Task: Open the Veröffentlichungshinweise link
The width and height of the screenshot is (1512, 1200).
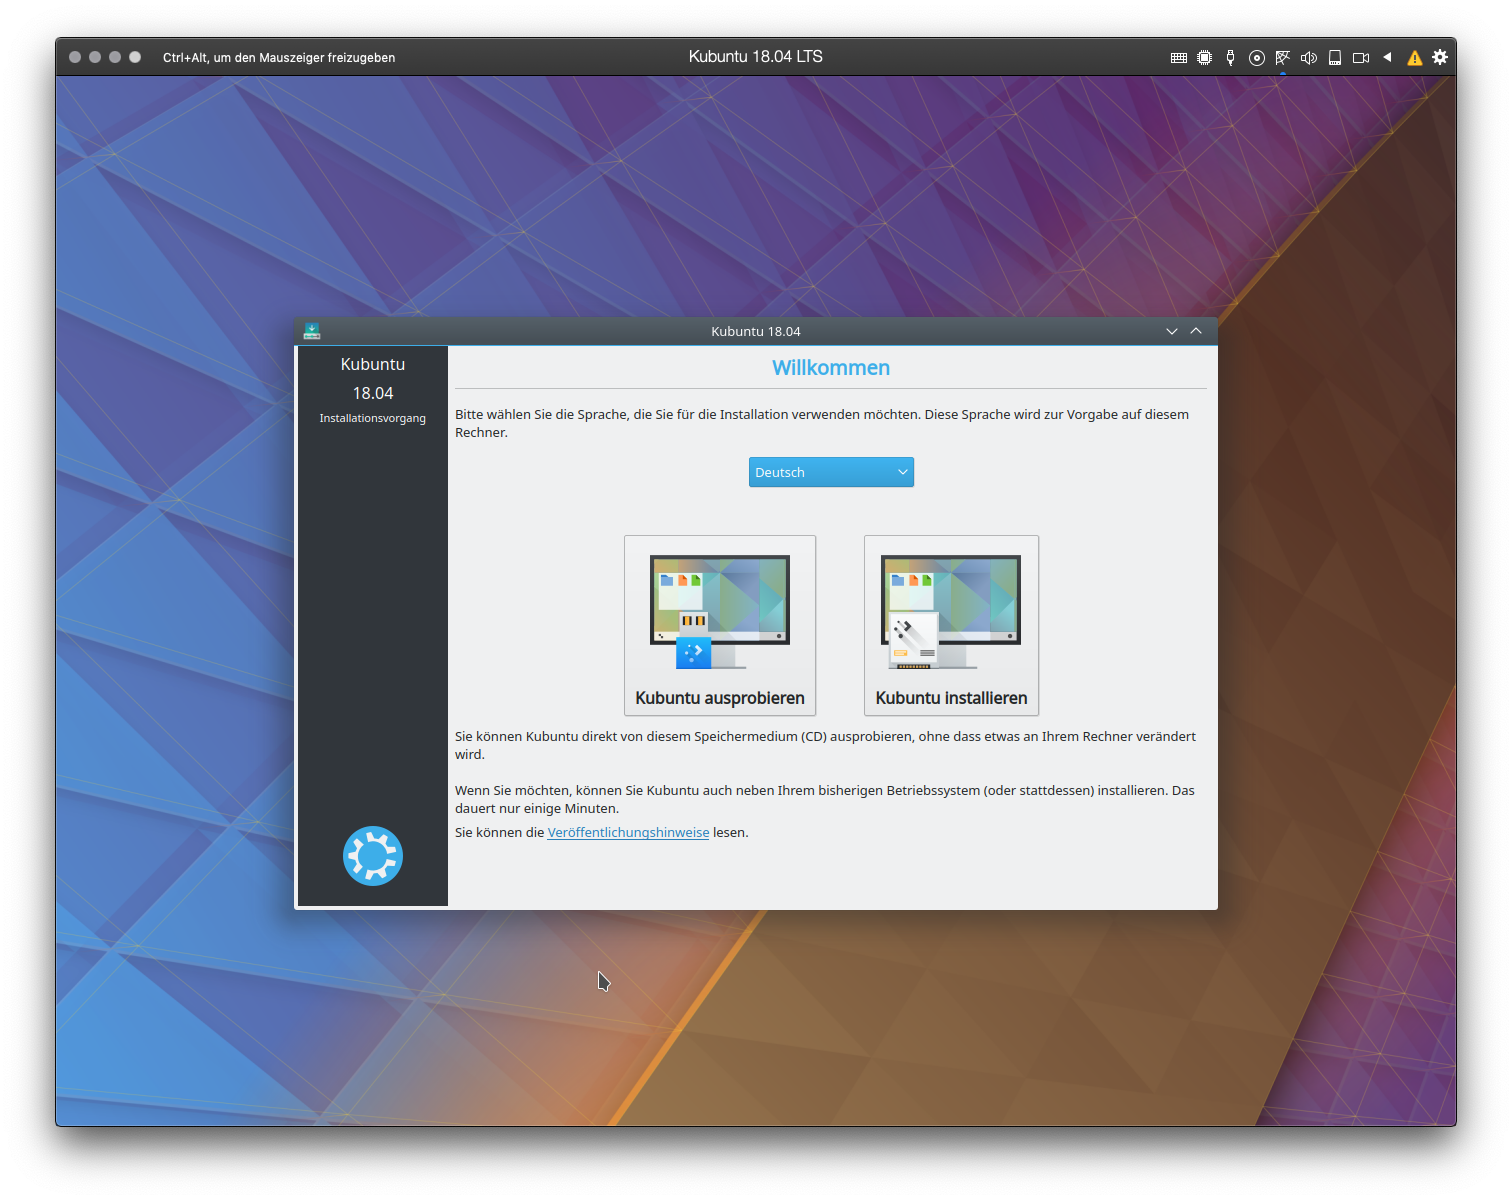Action: tap(628, 832)
